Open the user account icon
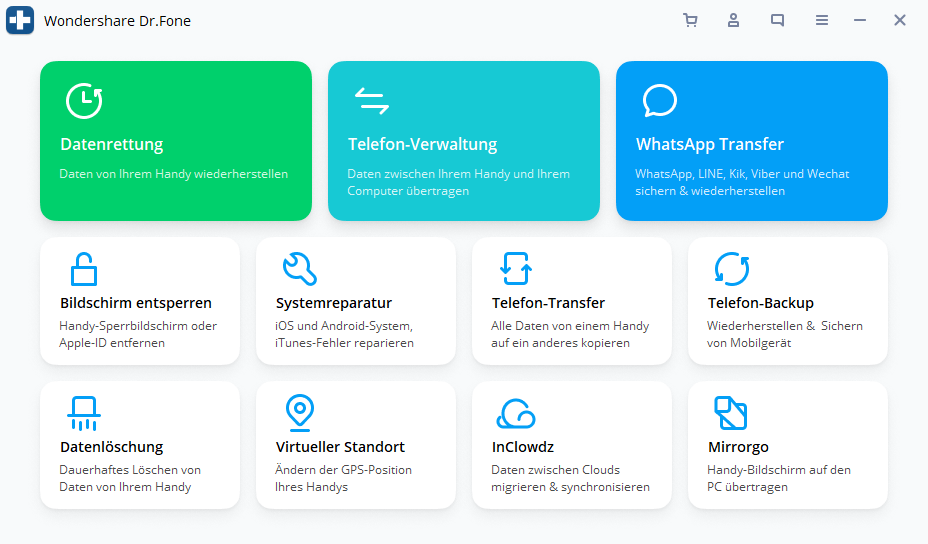The height and width of the screenshot is (544, 928). [x=733, y=20]
